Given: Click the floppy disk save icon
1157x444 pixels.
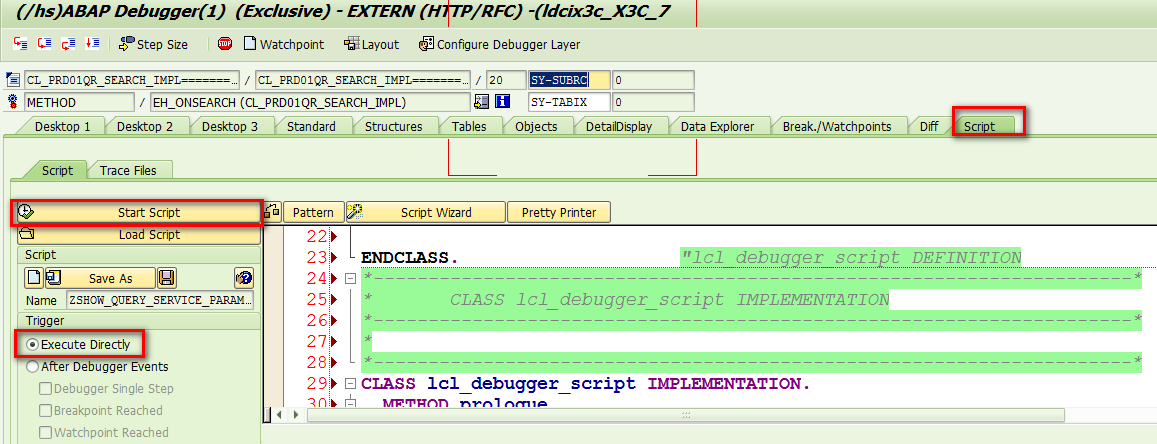Looking at the screenshot, I should point(167,278).
